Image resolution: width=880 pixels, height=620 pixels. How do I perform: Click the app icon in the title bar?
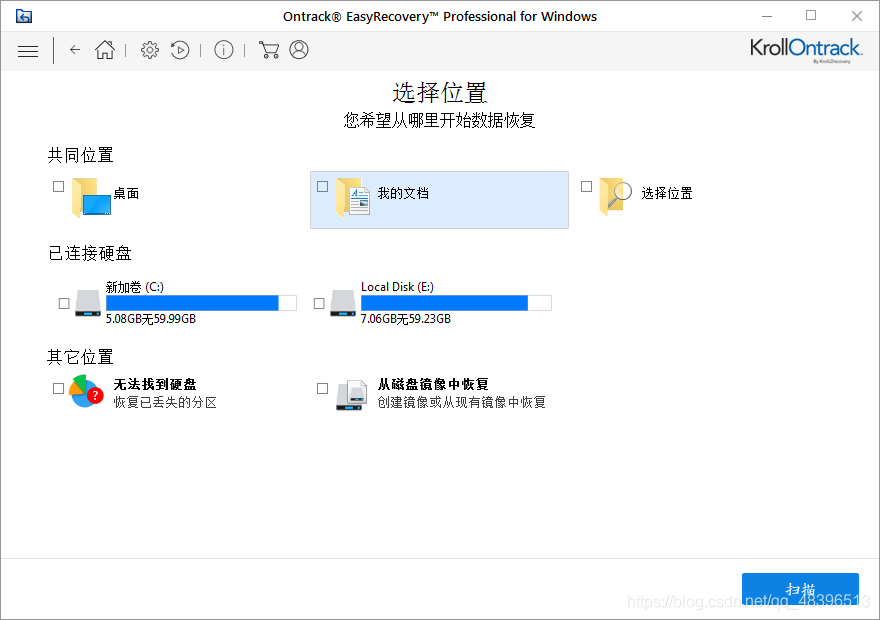[23, 15]
